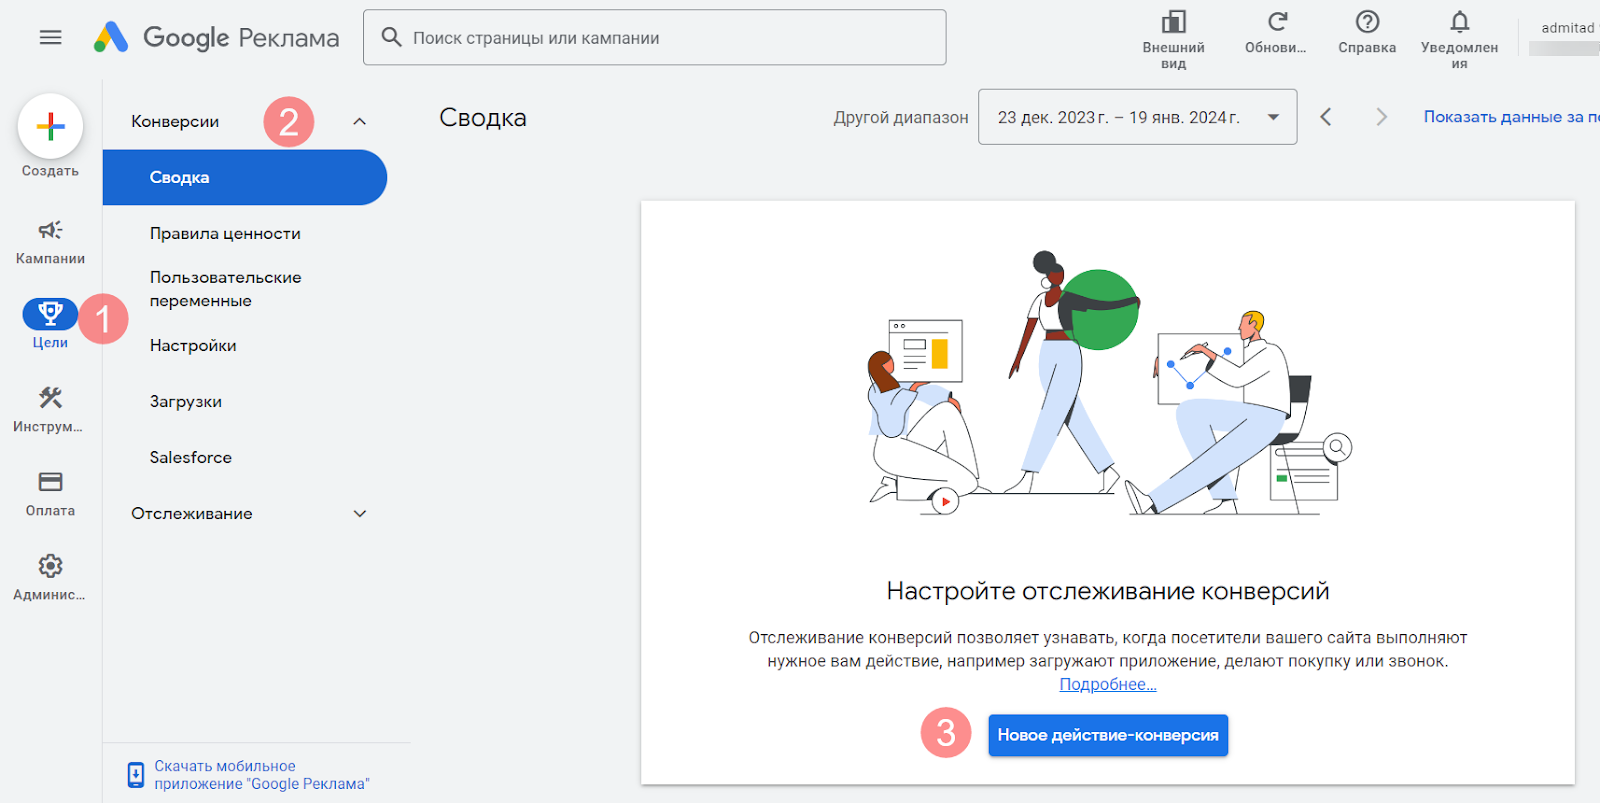Click Новое действие-конверсия button

pos(1107,736)
